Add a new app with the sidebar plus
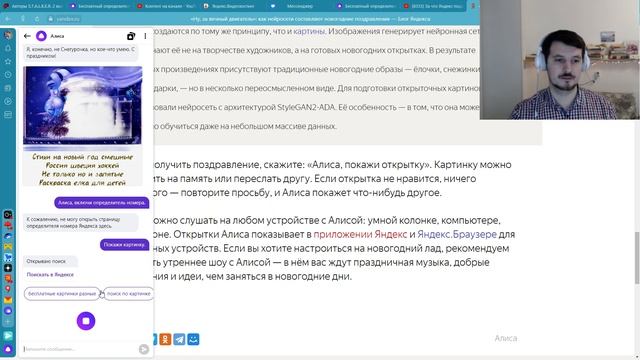Screen dimensions: 640x360 pyautogui.click(x=8, y=322)
